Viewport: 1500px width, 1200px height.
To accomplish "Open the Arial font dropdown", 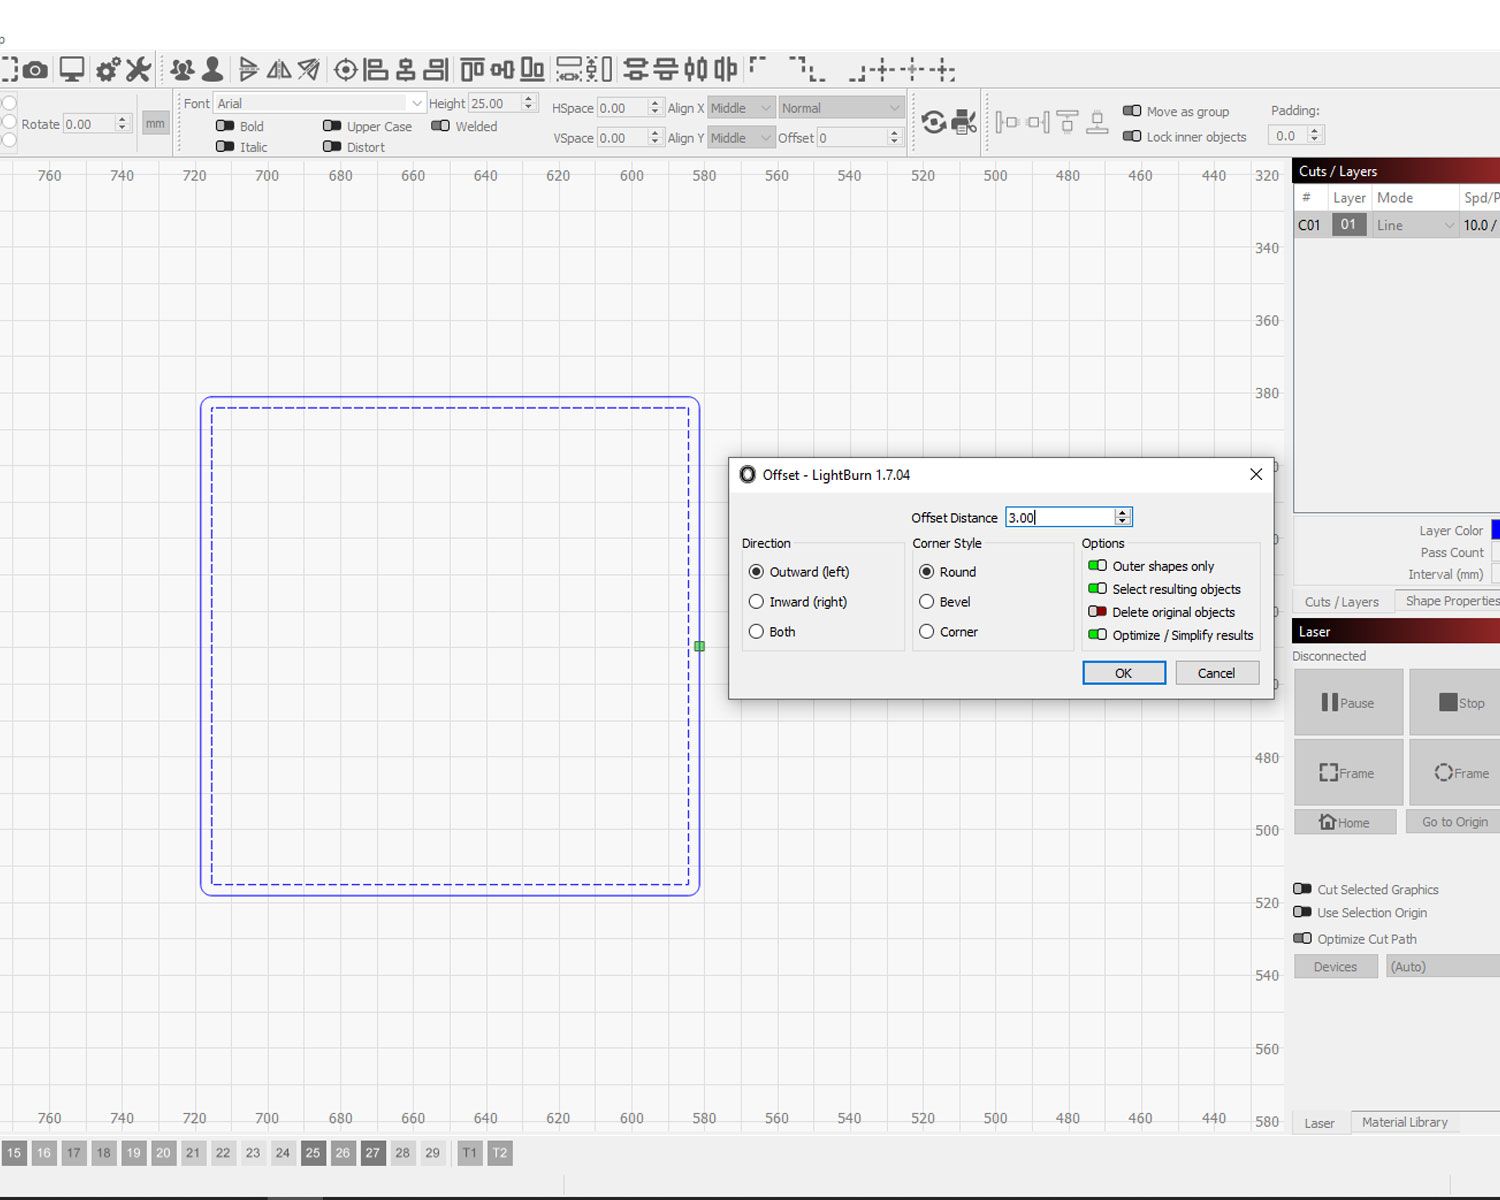I will [x=417, y=103].
